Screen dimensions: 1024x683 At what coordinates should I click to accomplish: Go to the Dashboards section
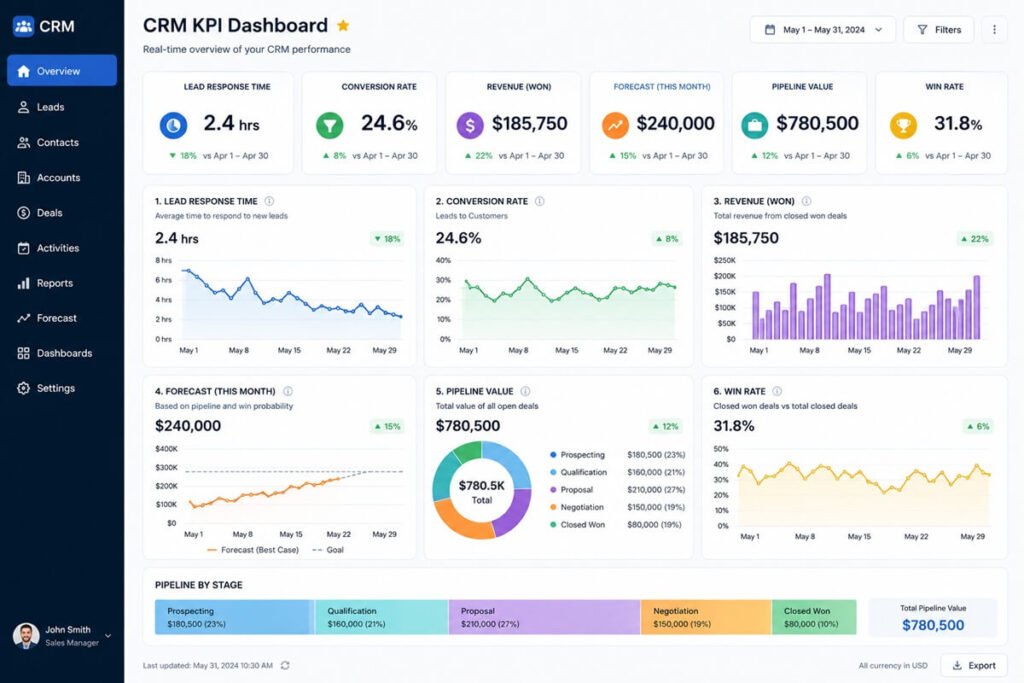click(62, 353)
